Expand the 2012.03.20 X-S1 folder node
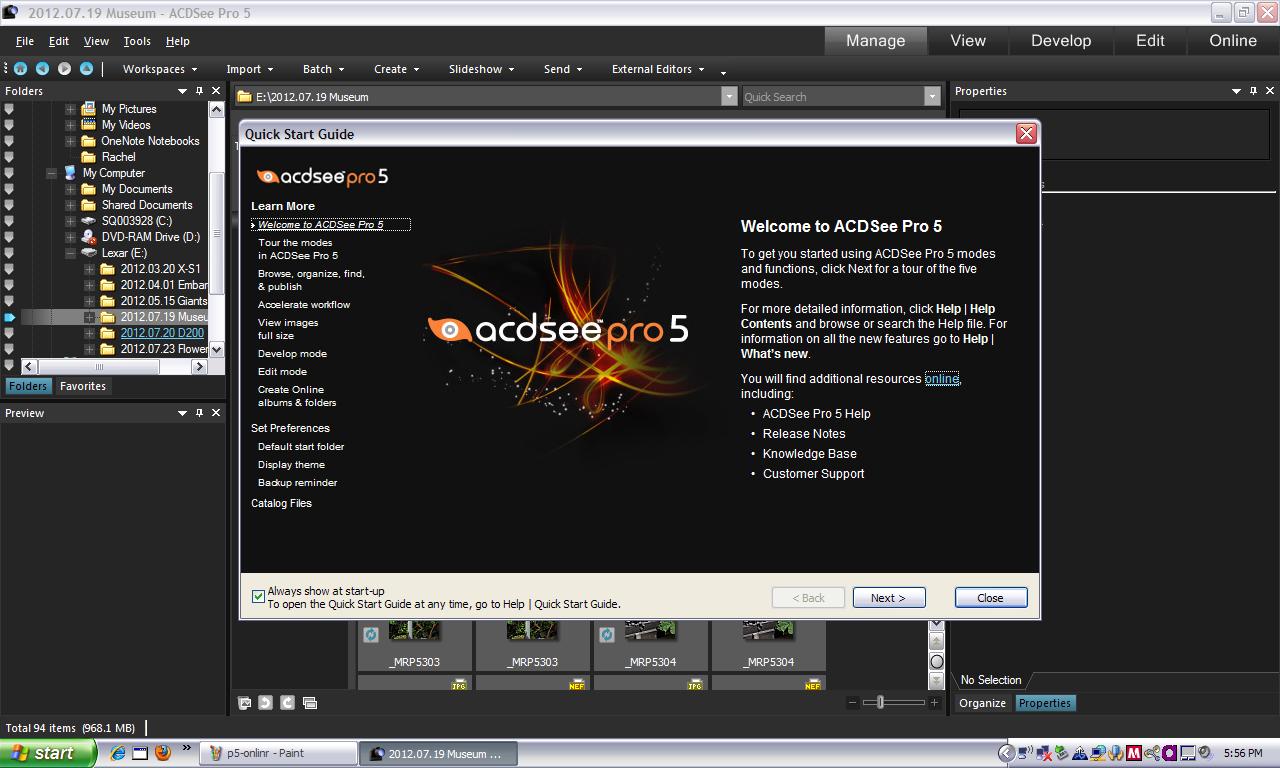Screen dimensions: 1280x768 click(x=89, y=269)
